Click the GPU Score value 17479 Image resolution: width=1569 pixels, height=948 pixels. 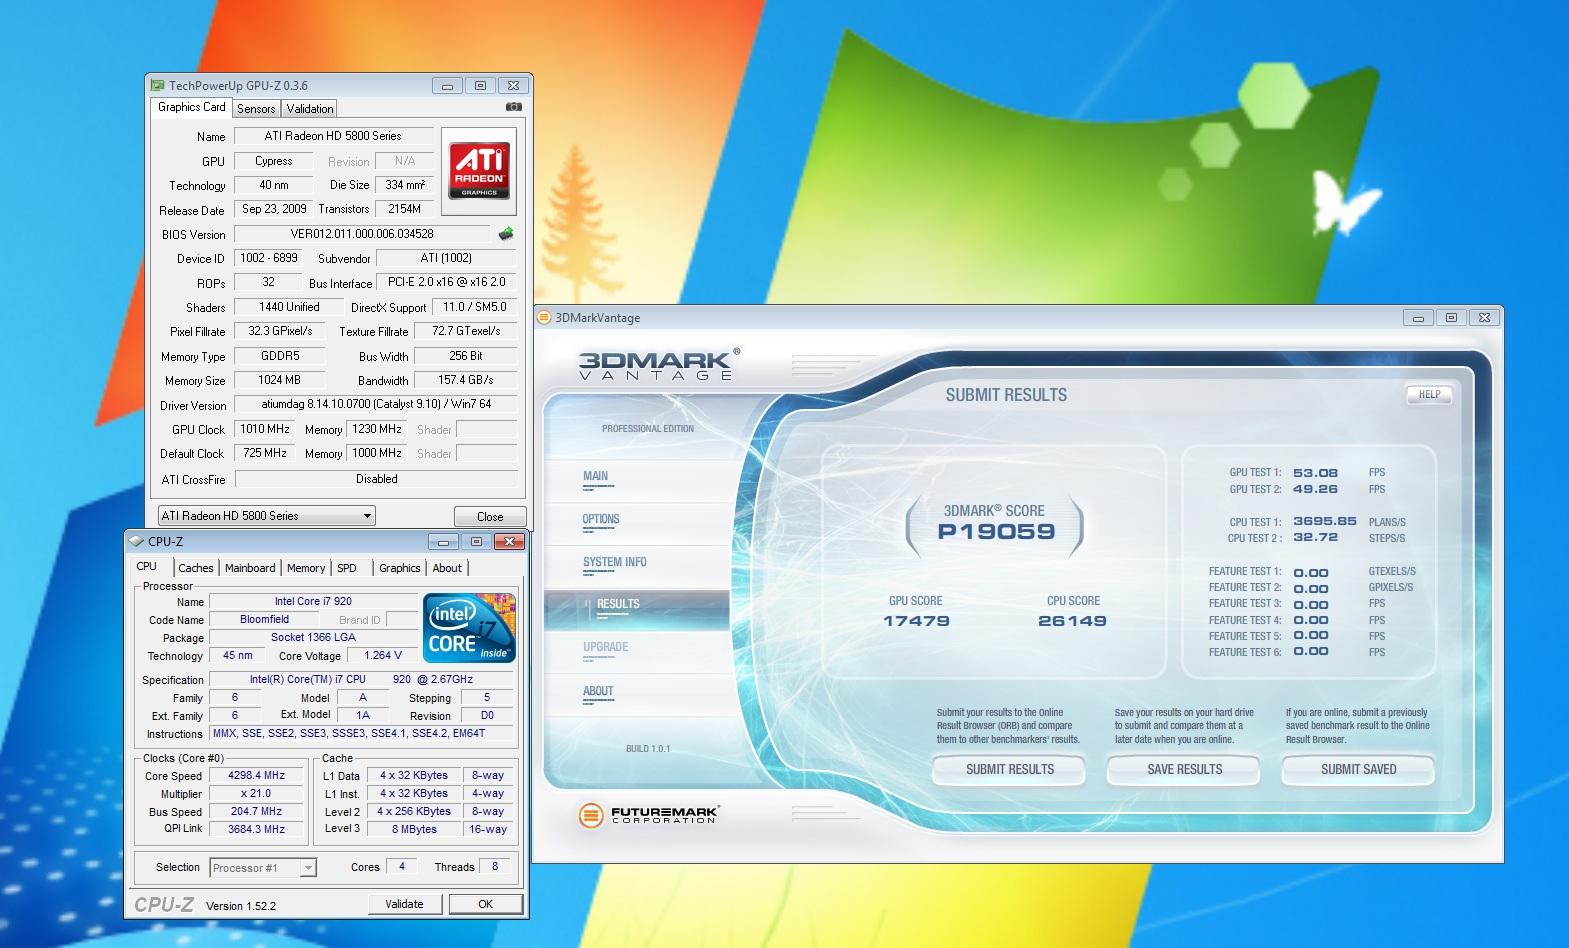916,621
